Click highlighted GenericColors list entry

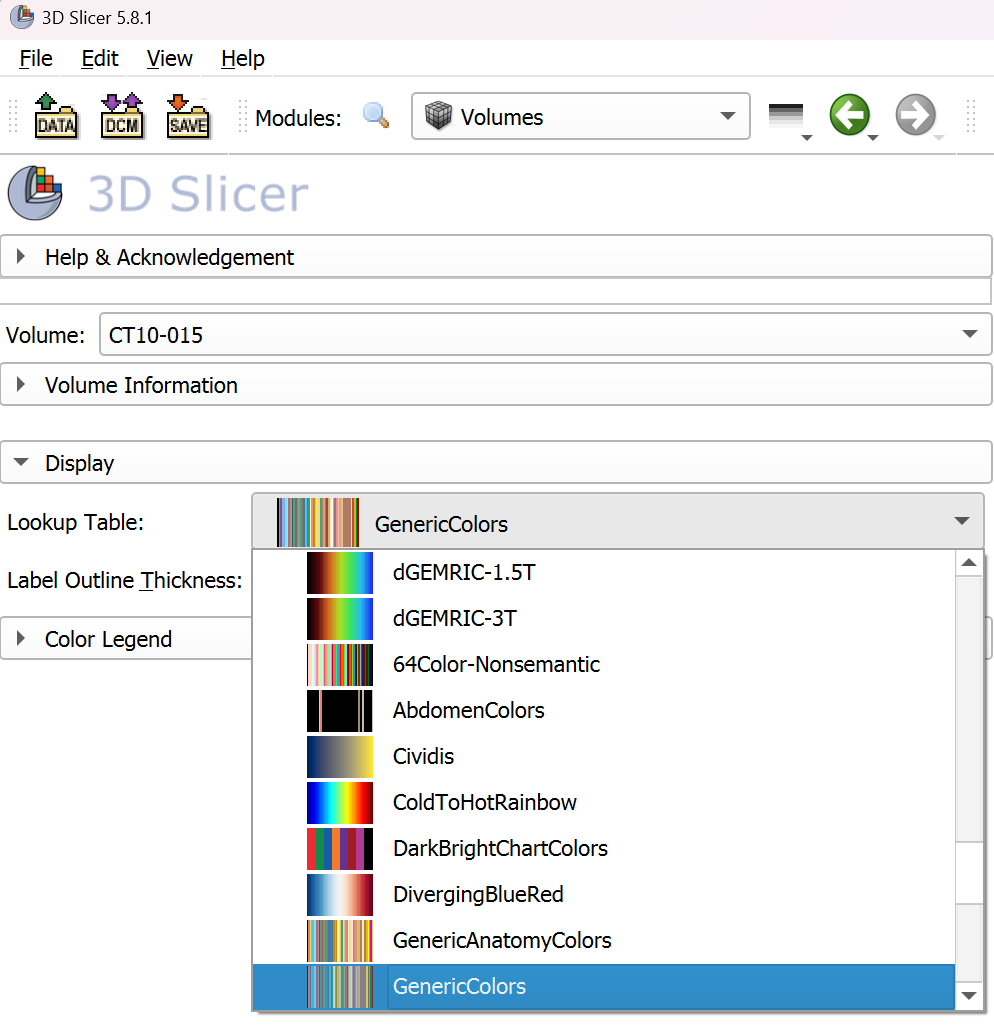tap(604, 986)
